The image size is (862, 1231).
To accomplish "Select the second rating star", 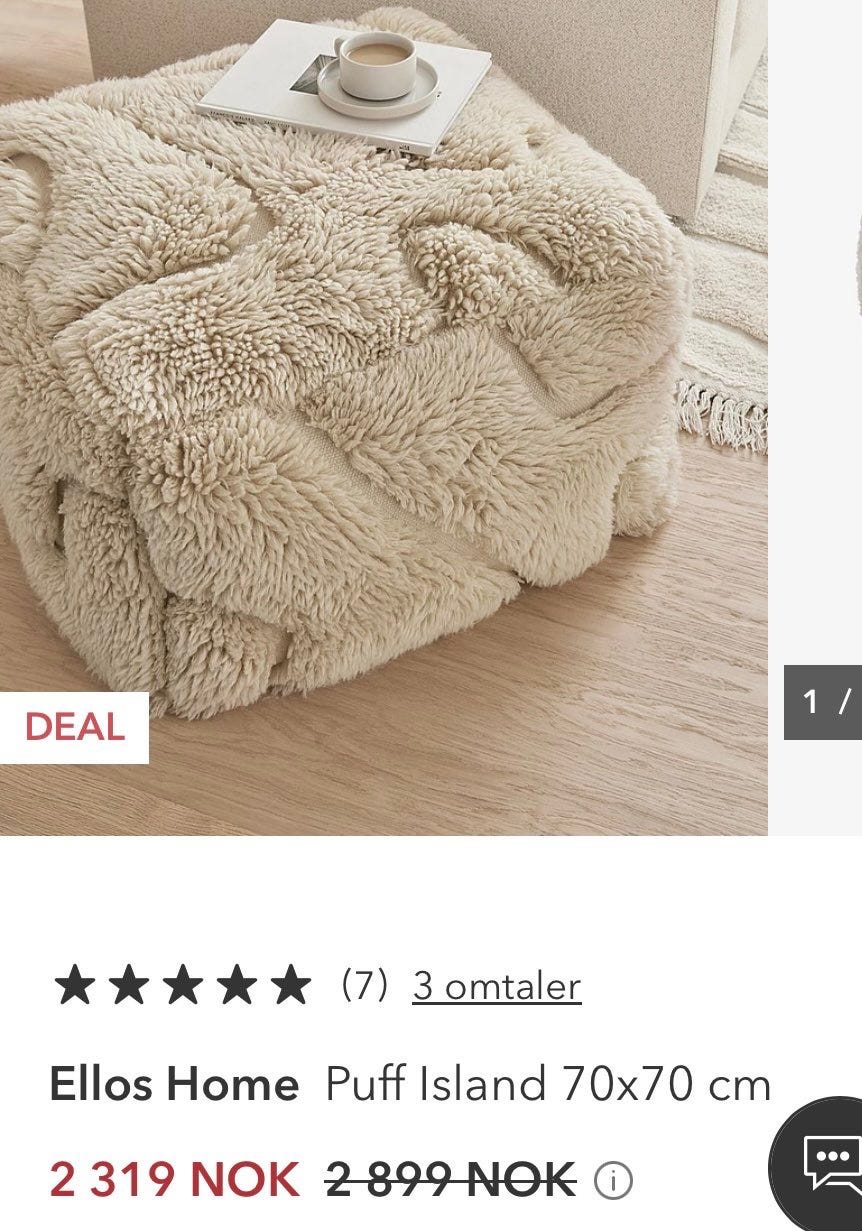I will [128, 985].
